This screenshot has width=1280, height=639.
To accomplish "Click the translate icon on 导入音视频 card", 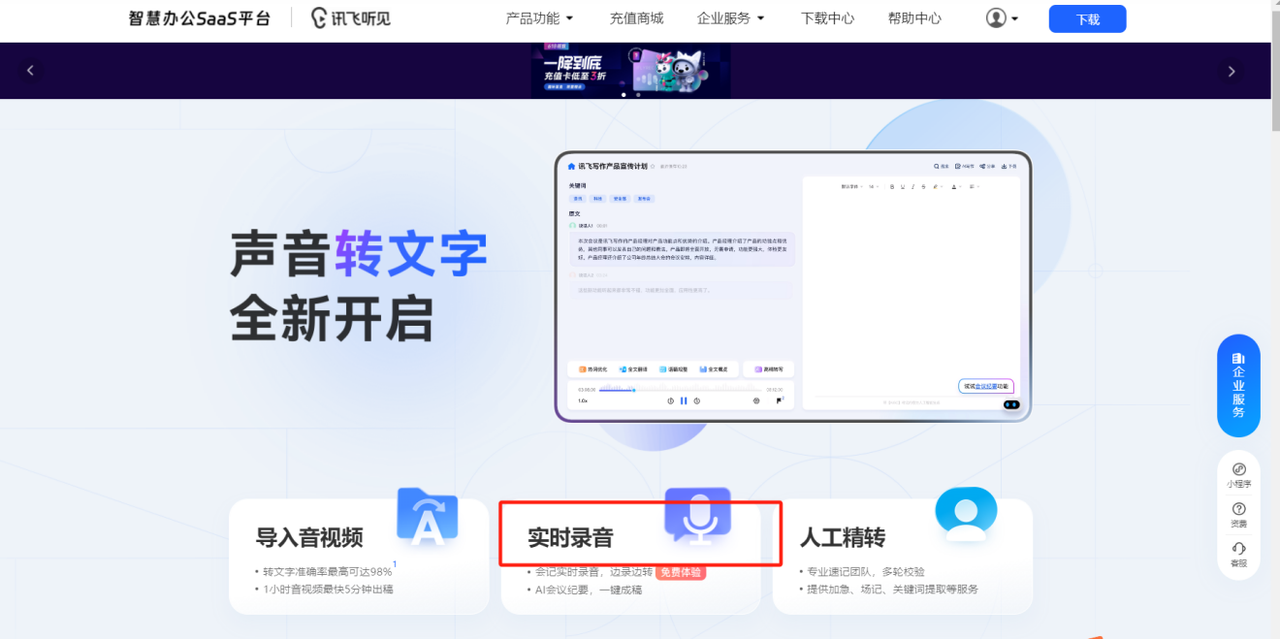I will (x=427, y=516).
